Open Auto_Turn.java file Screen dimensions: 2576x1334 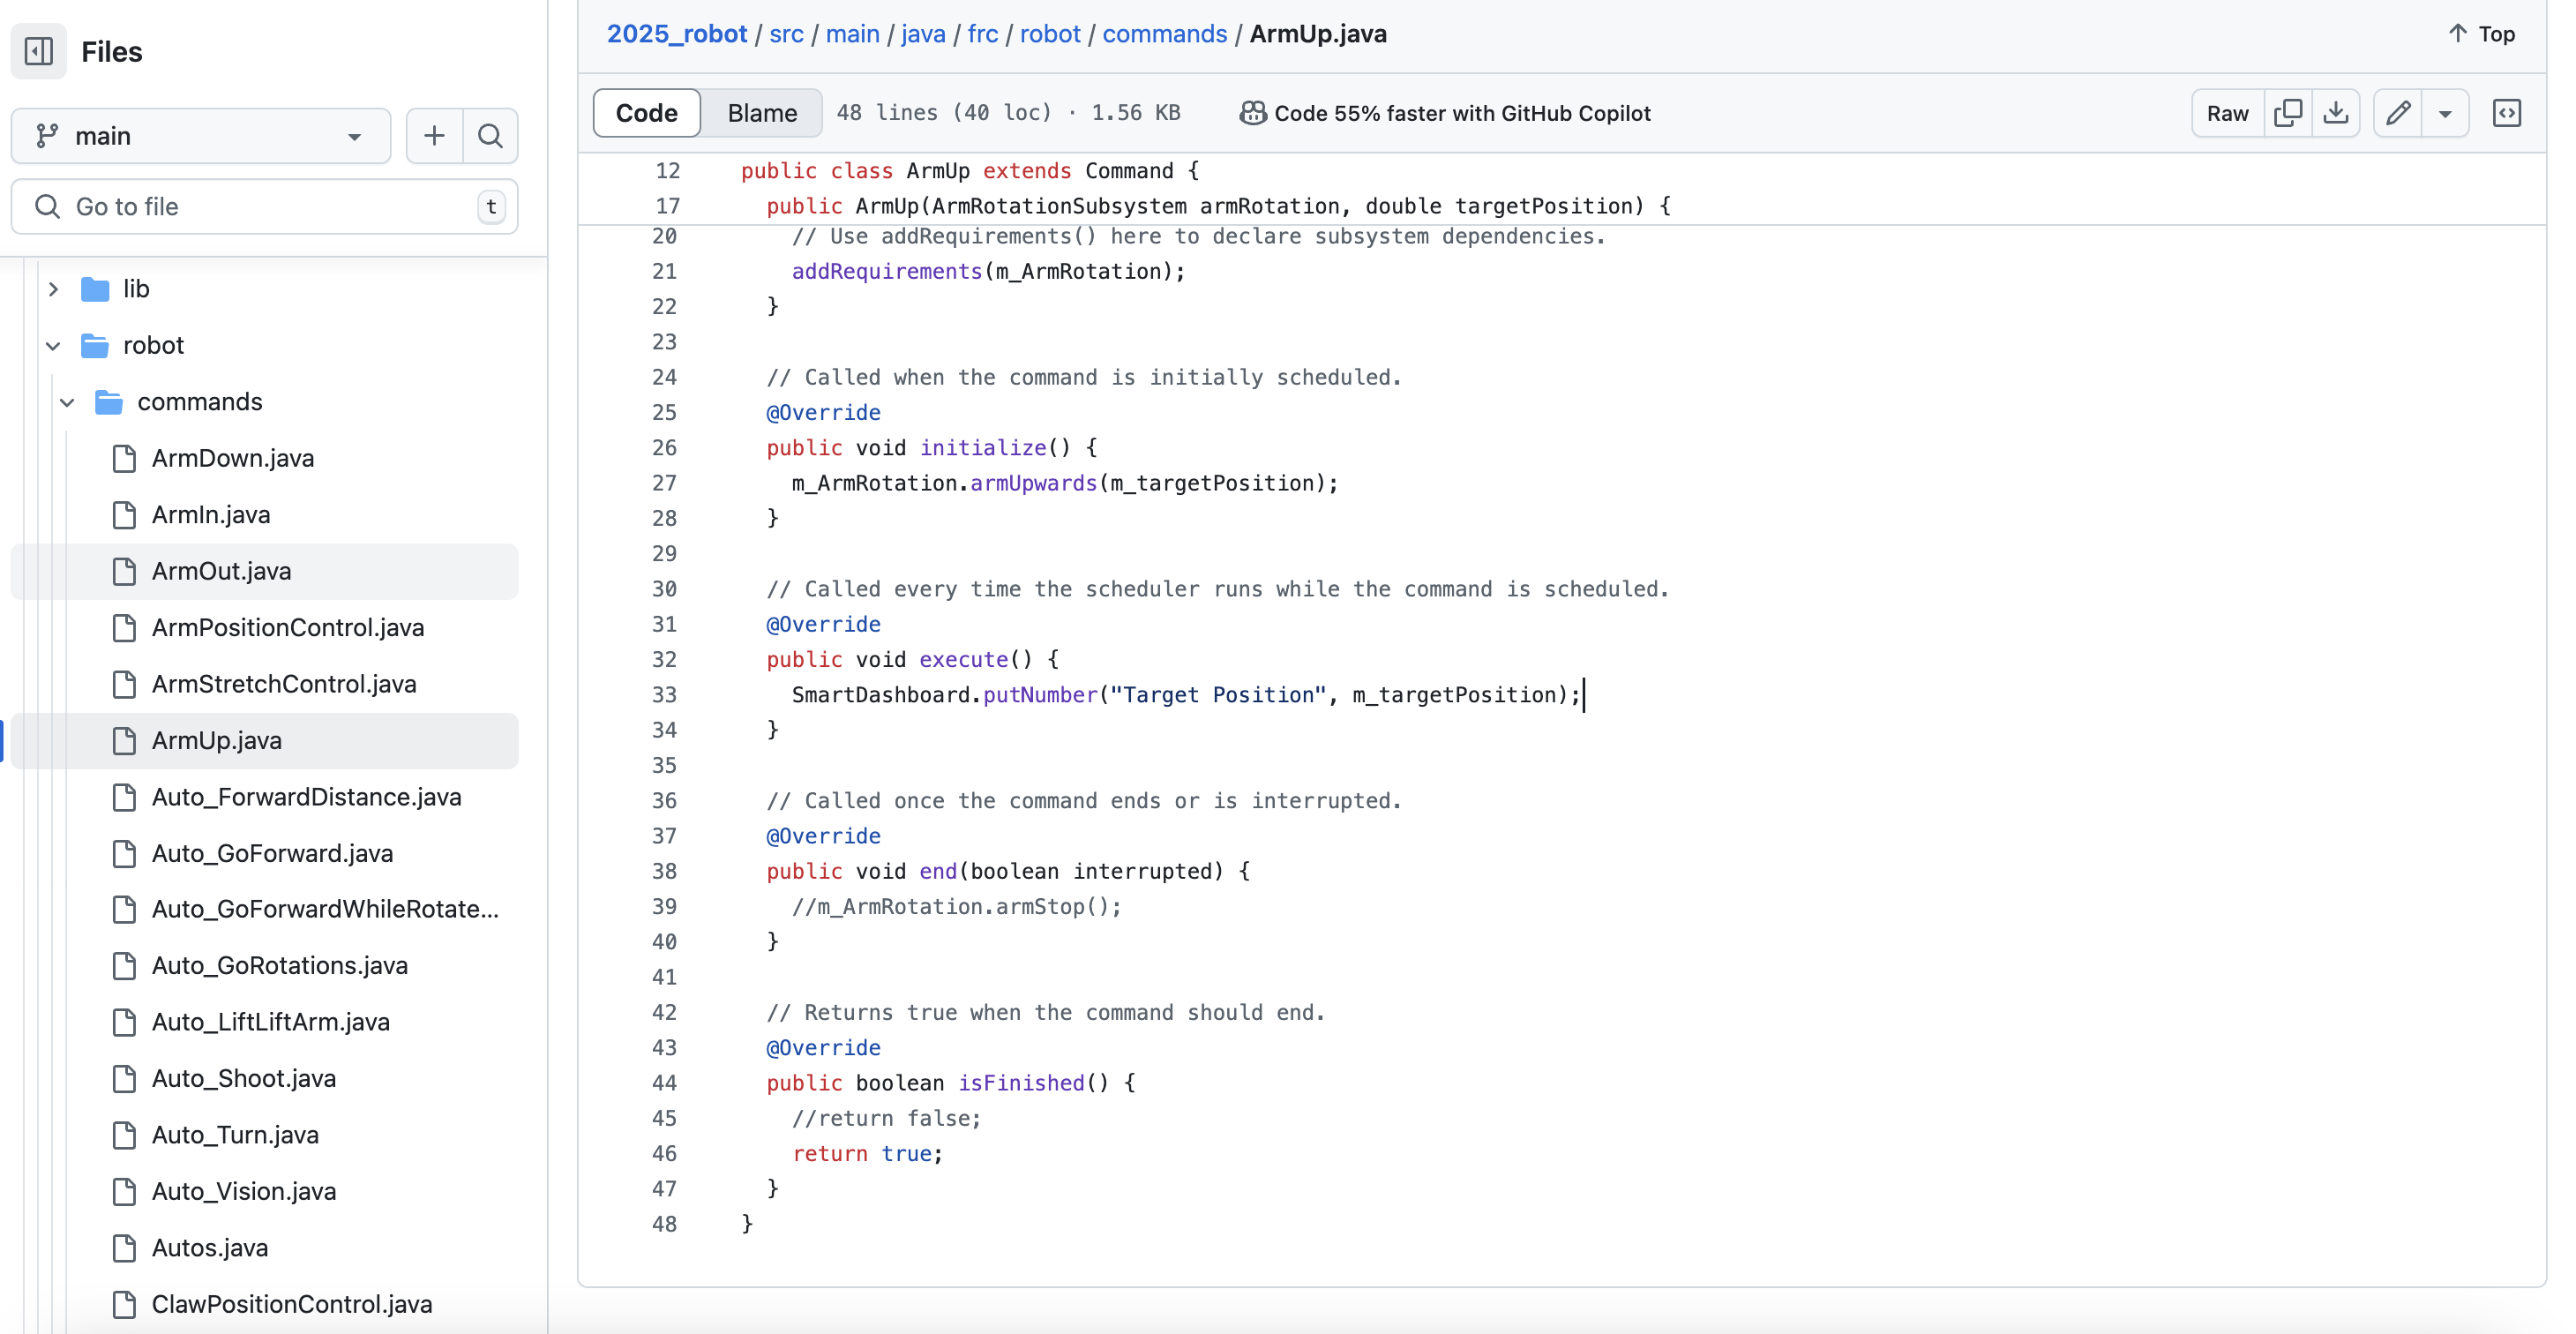235,1136
